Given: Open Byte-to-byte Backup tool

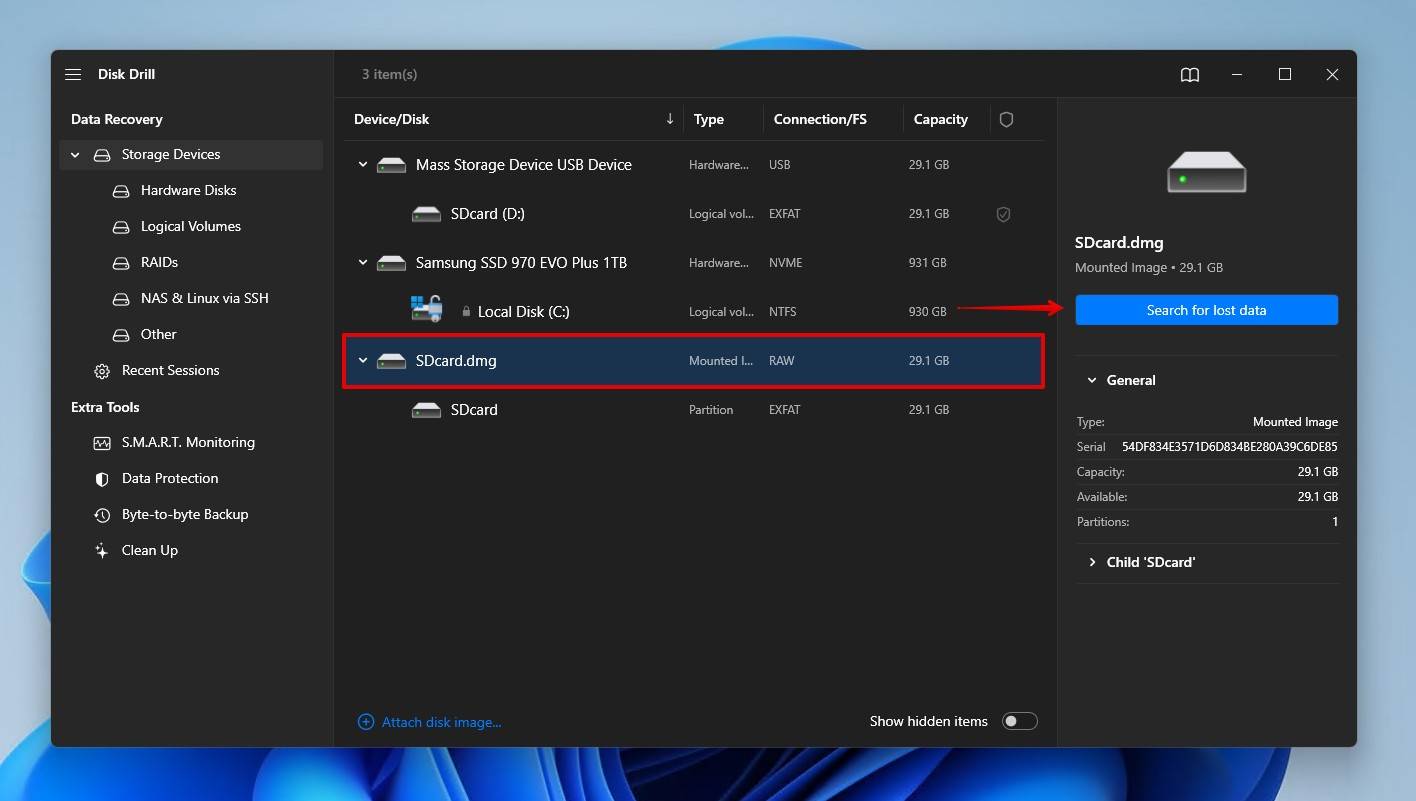Looking at the screenshot, I should [x=185, y=515].
